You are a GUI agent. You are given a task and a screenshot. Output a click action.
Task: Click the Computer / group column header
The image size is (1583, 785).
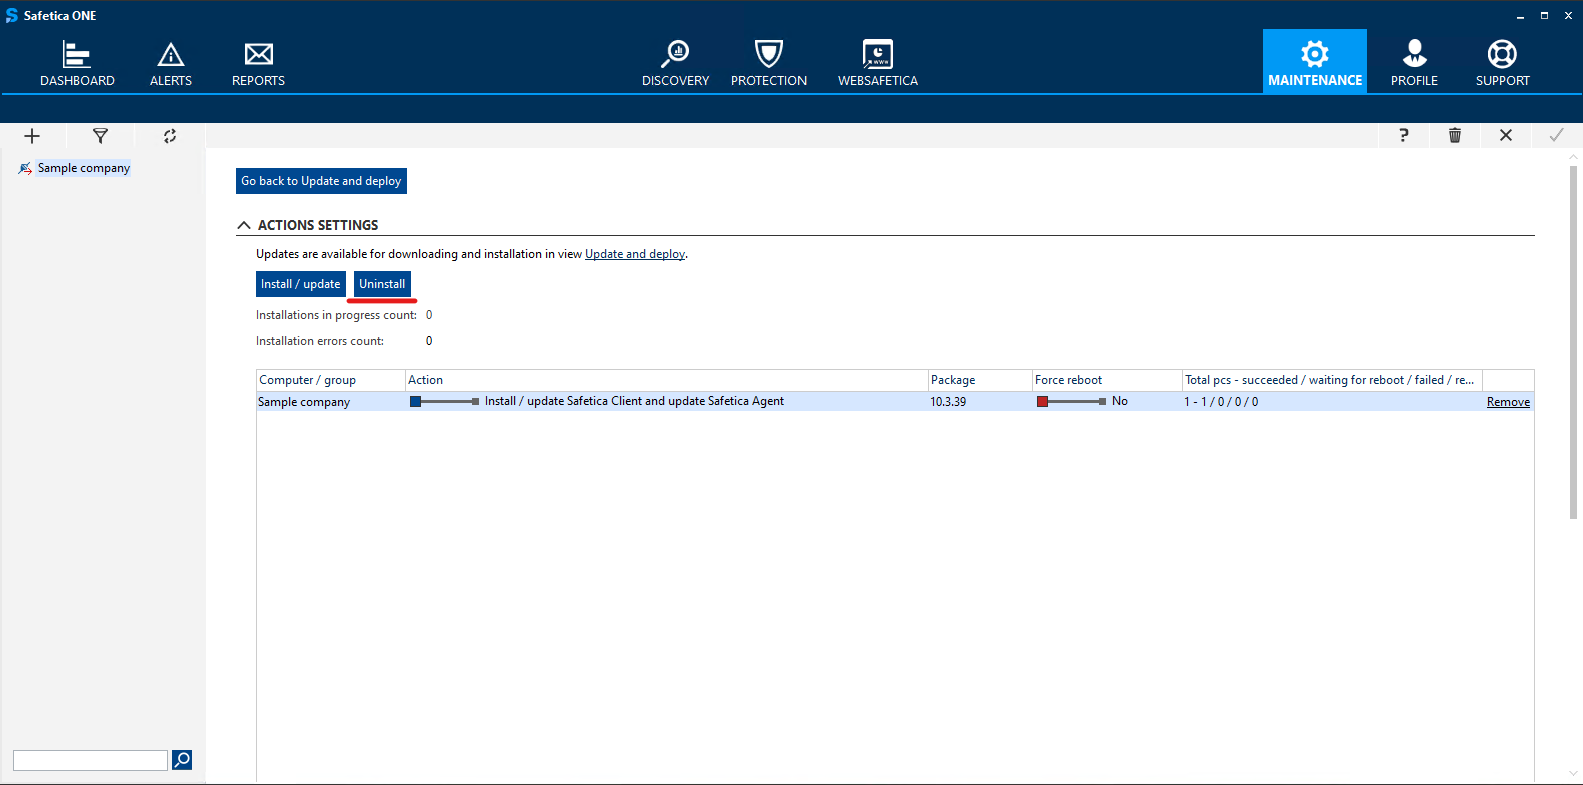point(330,380)
